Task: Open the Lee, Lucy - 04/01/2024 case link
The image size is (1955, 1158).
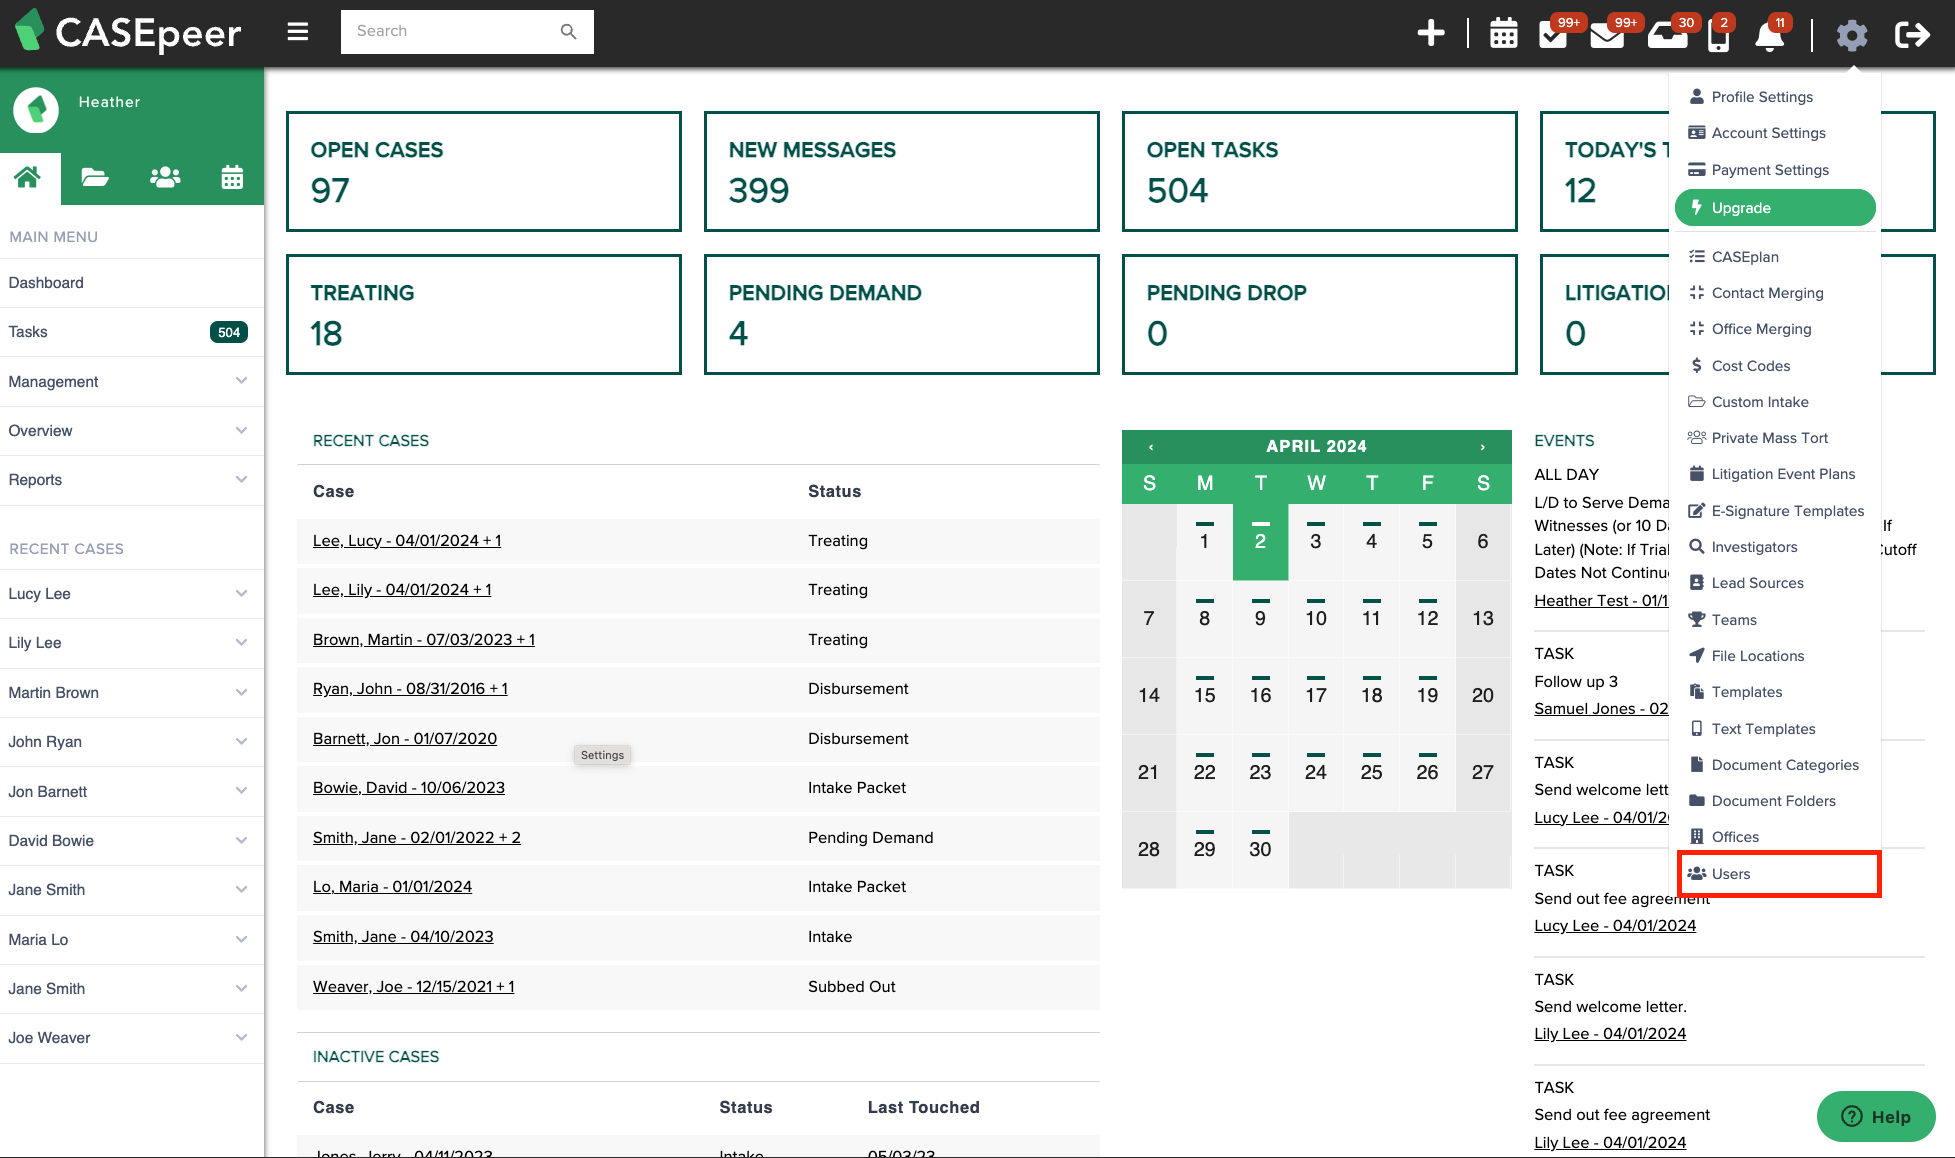Action: (406, 540)
